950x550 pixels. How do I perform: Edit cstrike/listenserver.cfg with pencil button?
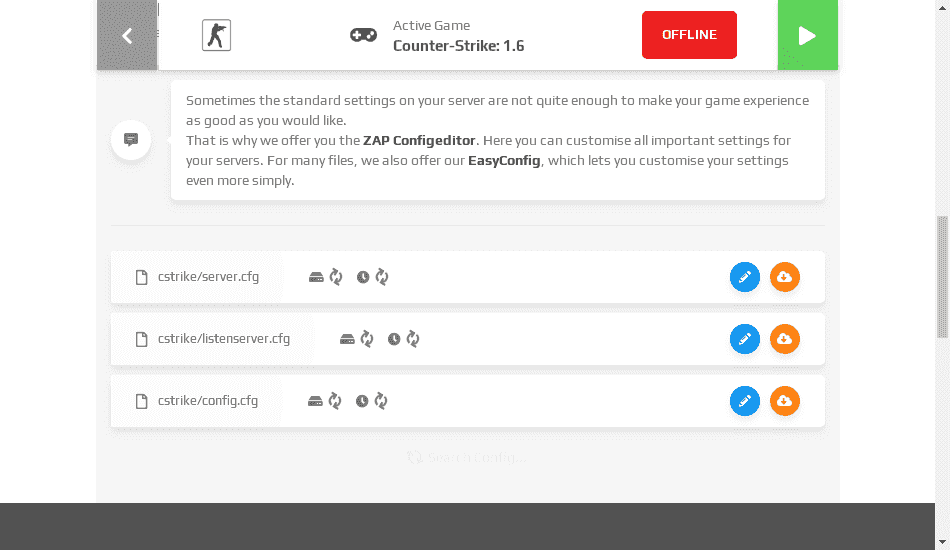(745, 339)
